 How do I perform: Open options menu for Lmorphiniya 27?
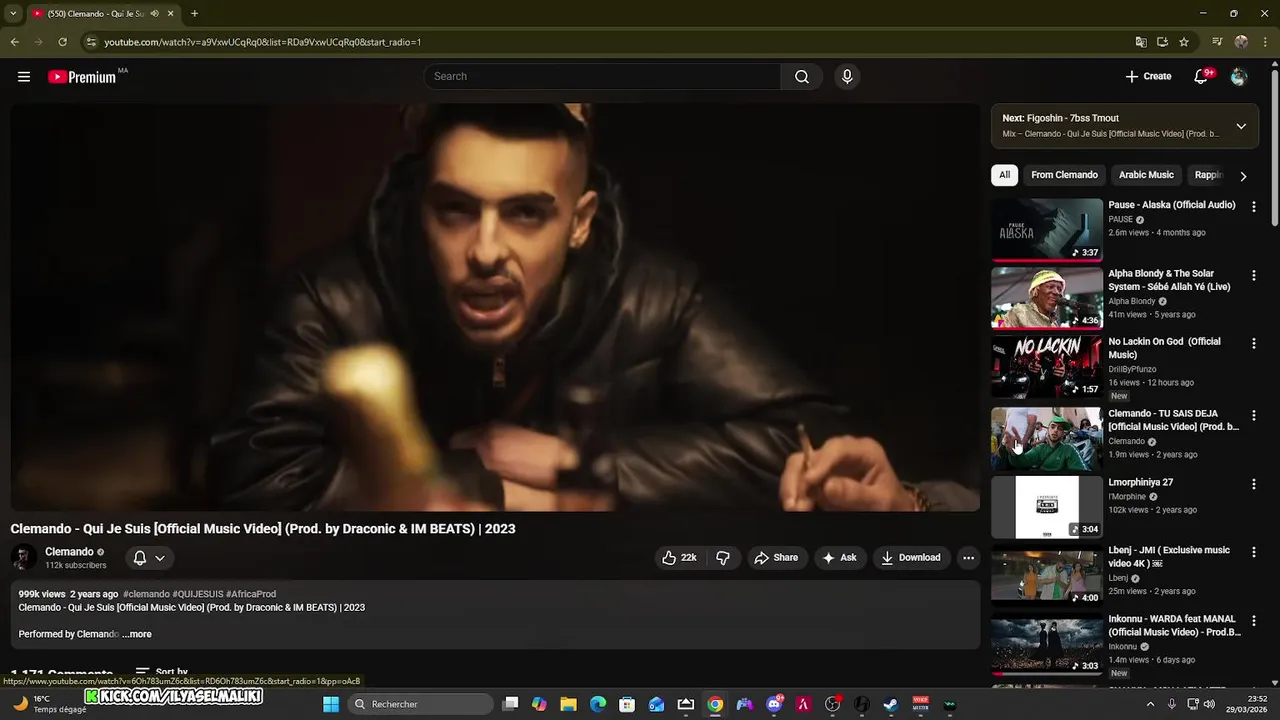[1253, 484]
